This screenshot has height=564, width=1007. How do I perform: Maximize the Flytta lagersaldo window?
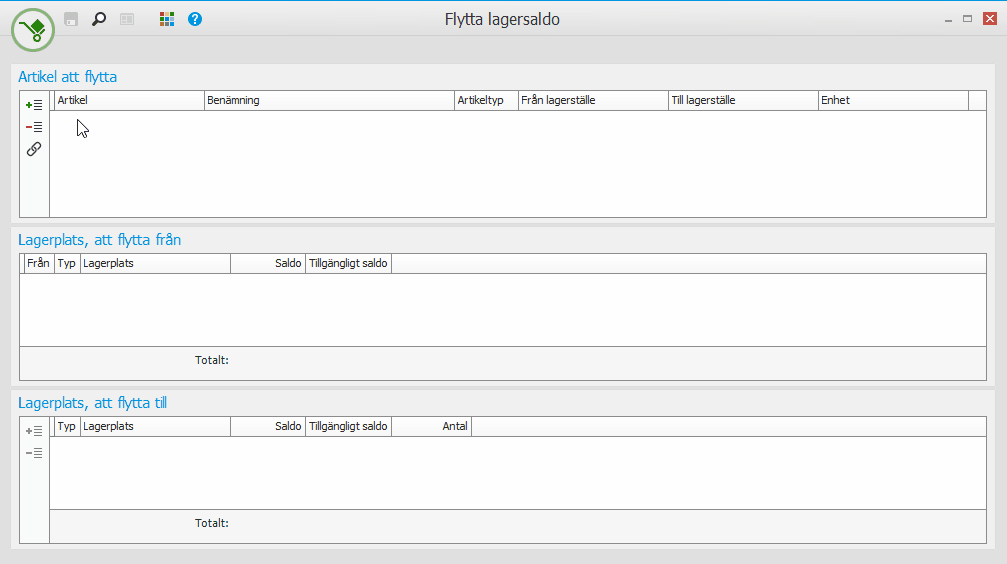click(x=967, y=19)
